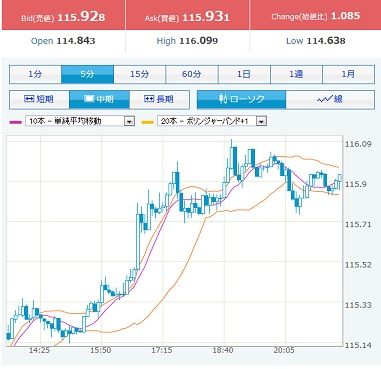The image size is (381, 369).
Task: Click the 15:50 time axis label
Action: (x=101, y=350)
